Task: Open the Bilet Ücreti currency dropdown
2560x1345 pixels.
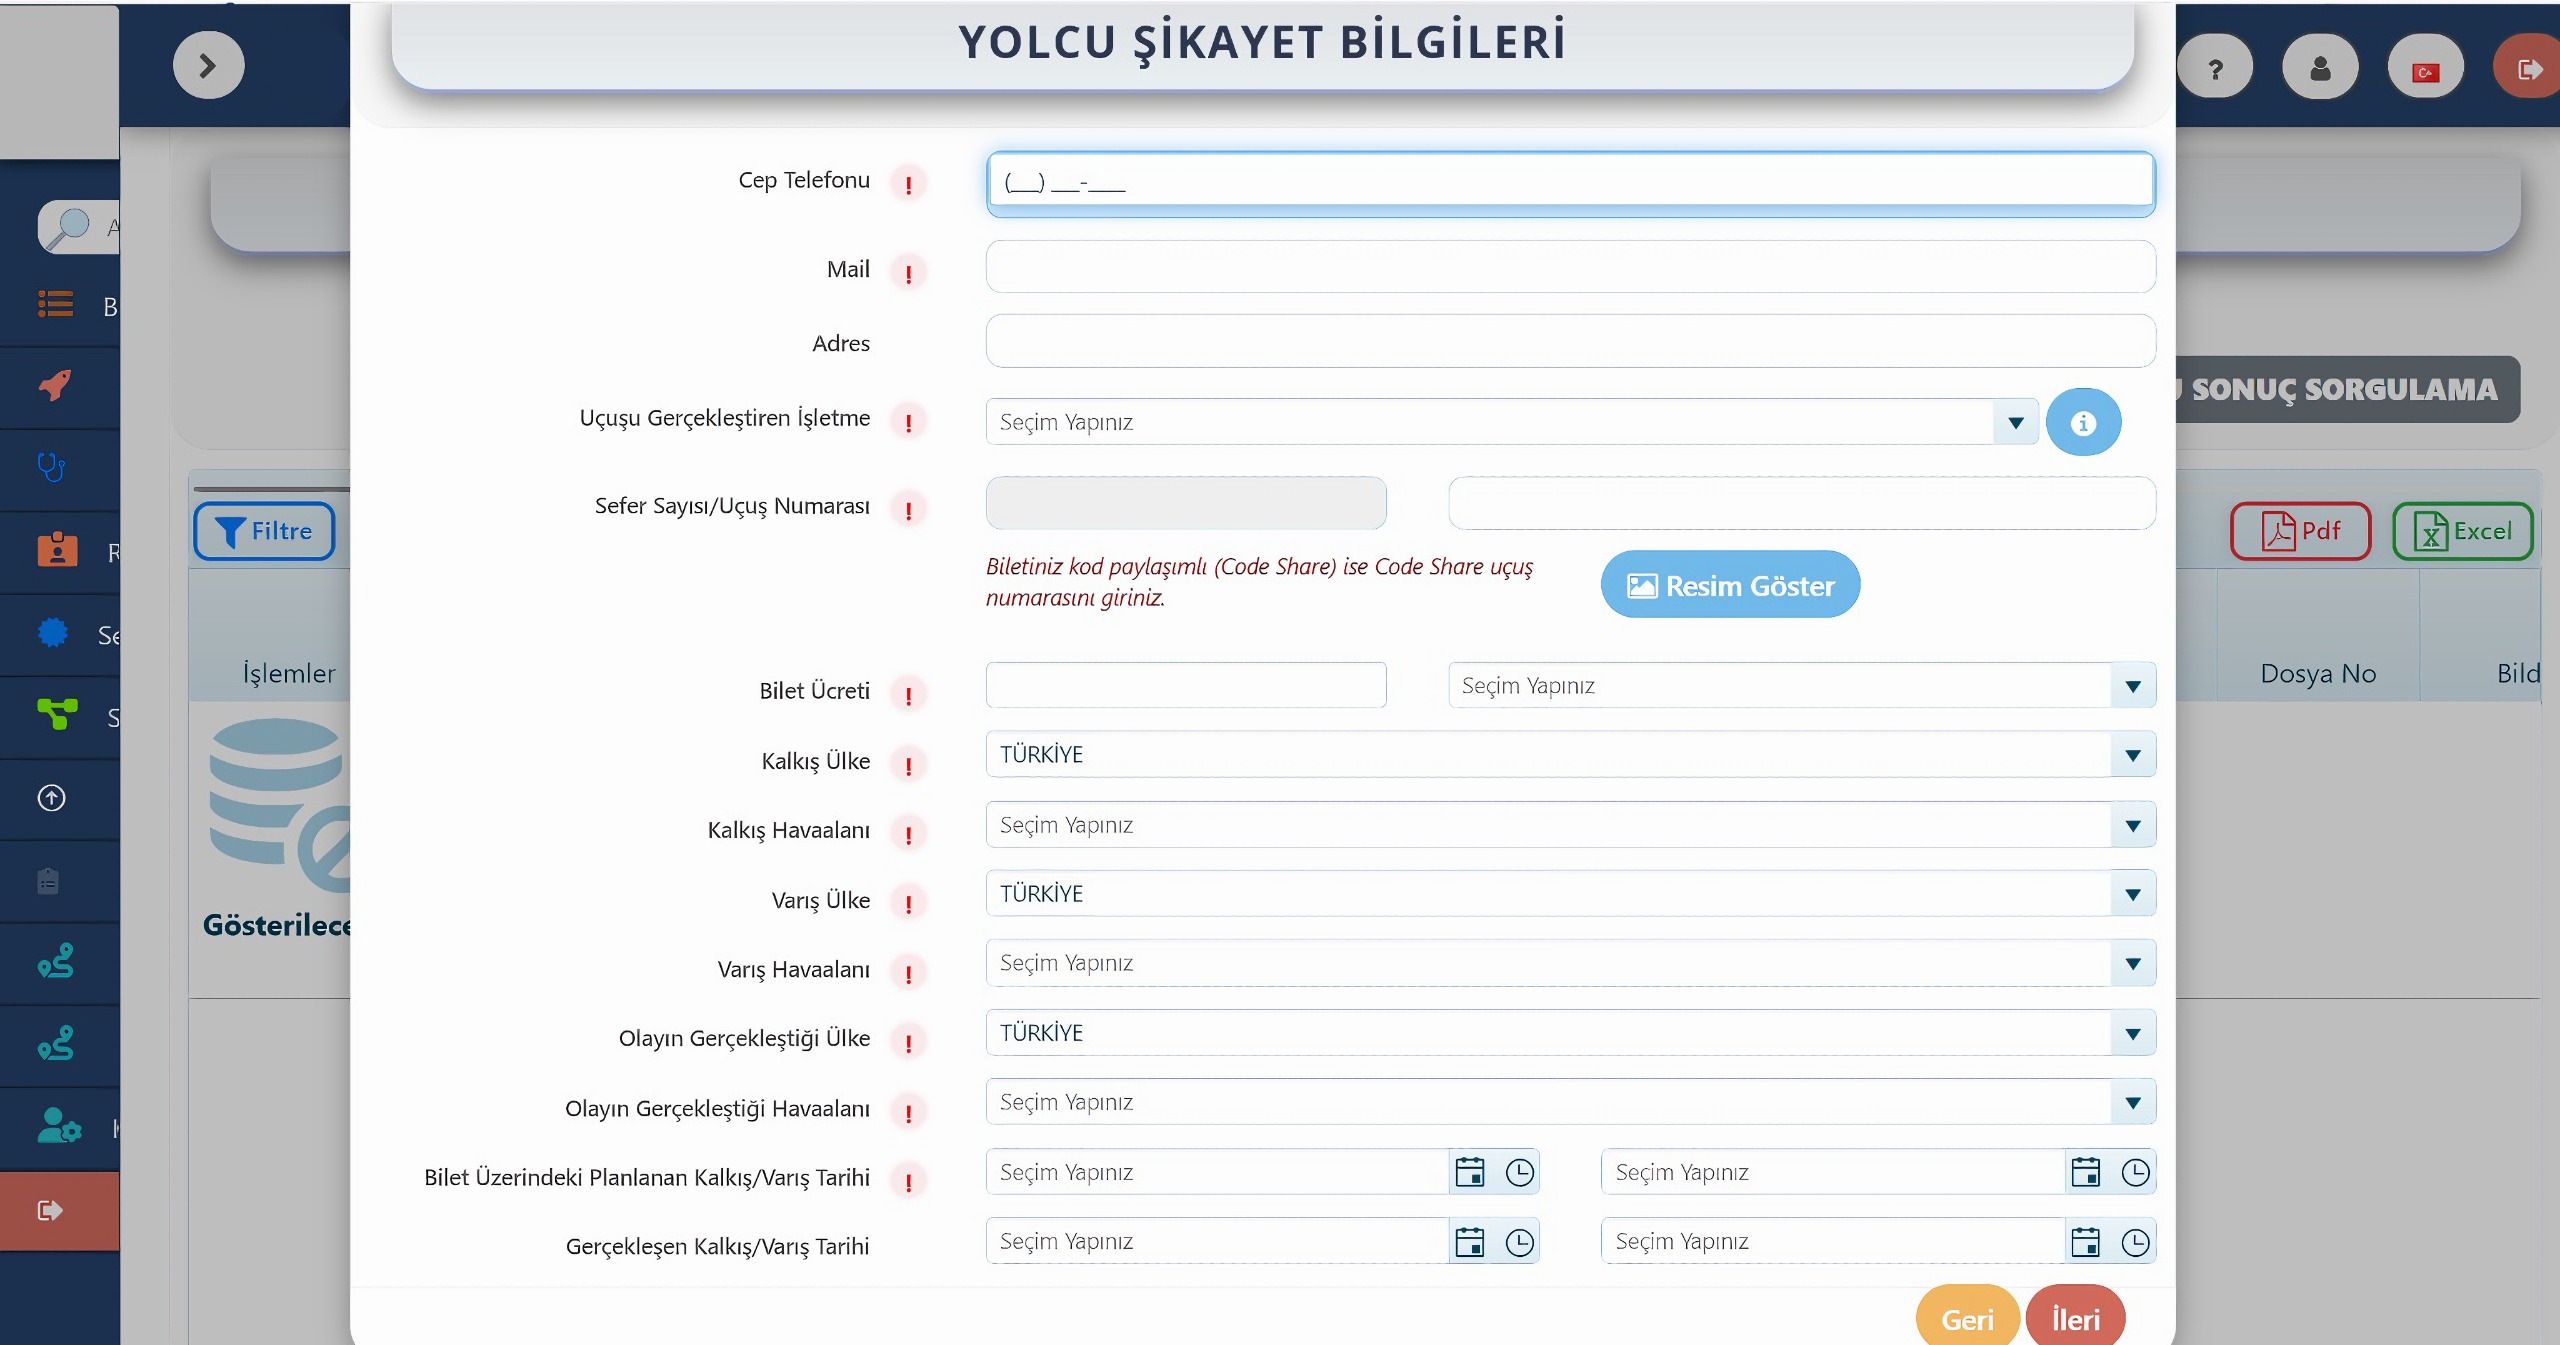Action: click(2132, 686)
